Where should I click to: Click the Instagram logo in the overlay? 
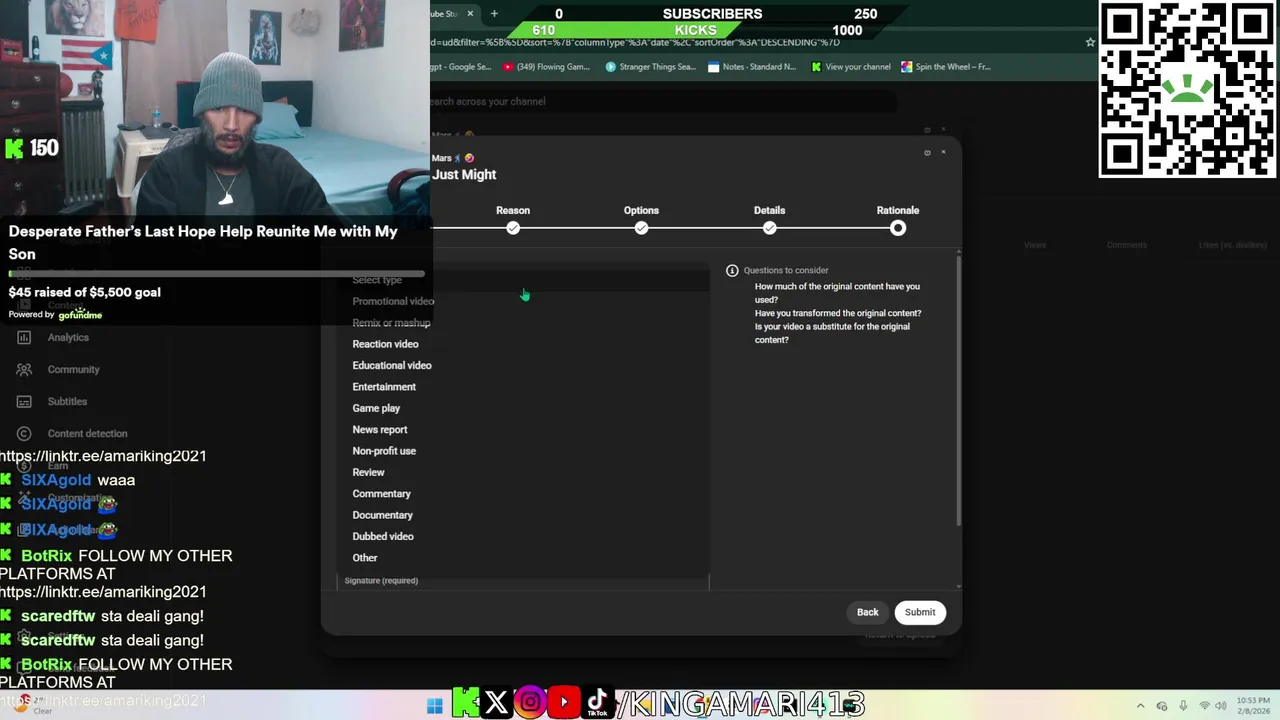click(x=530, y=703)
